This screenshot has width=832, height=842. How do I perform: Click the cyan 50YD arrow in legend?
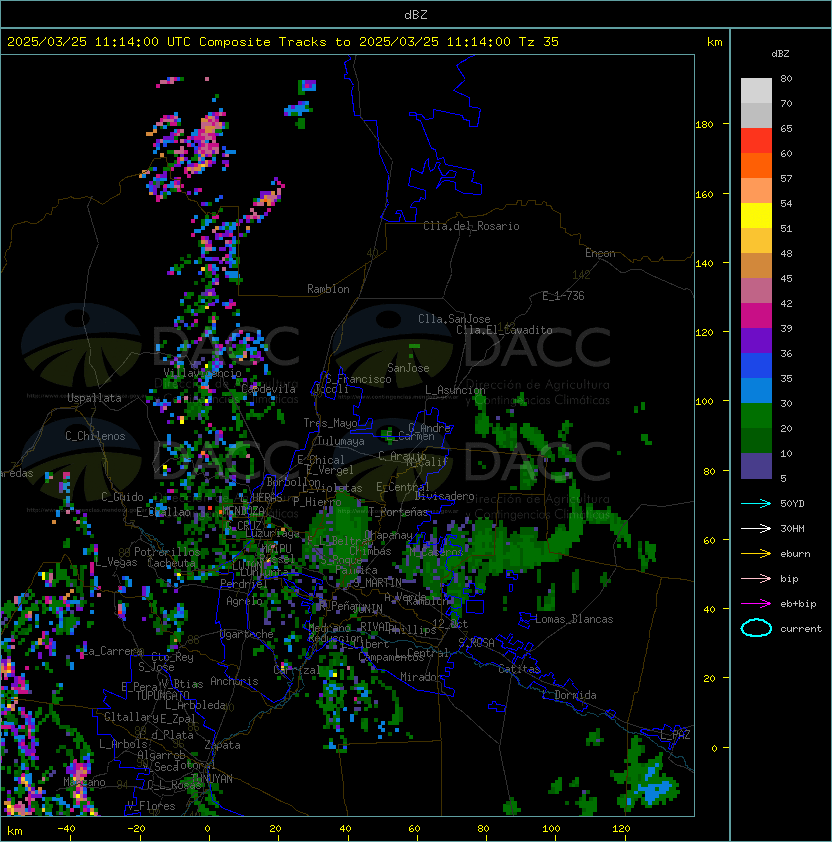point(756,503)
